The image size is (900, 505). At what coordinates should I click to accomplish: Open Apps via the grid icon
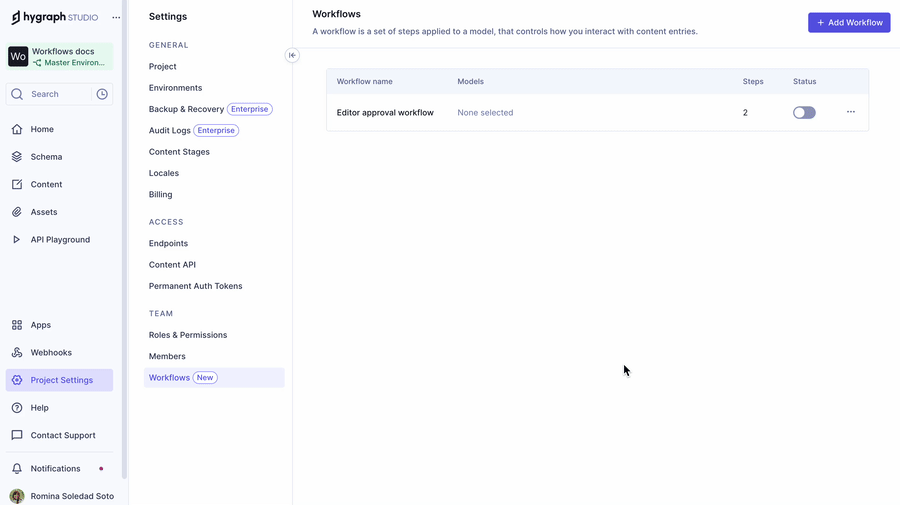[x=17, y=325]
